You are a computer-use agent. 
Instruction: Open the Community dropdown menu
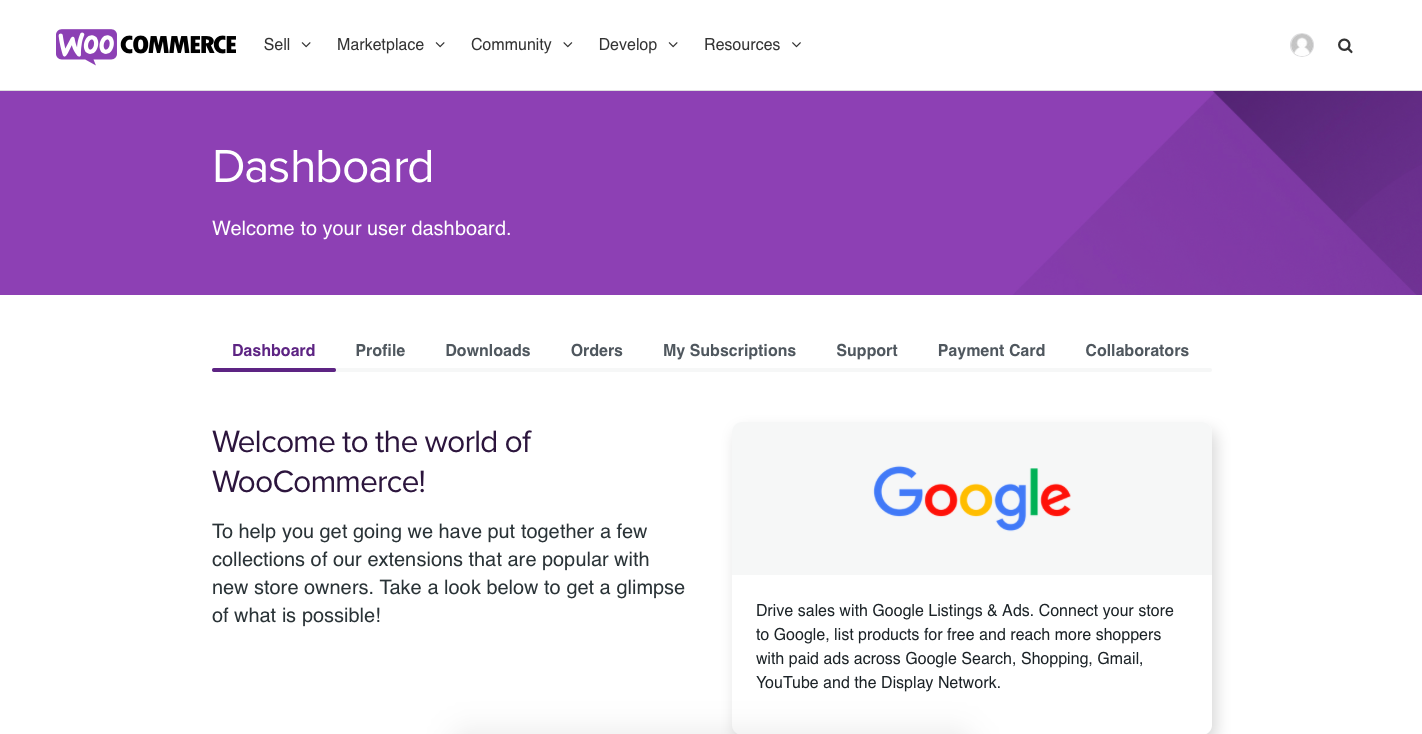click(x=521, y=45)
